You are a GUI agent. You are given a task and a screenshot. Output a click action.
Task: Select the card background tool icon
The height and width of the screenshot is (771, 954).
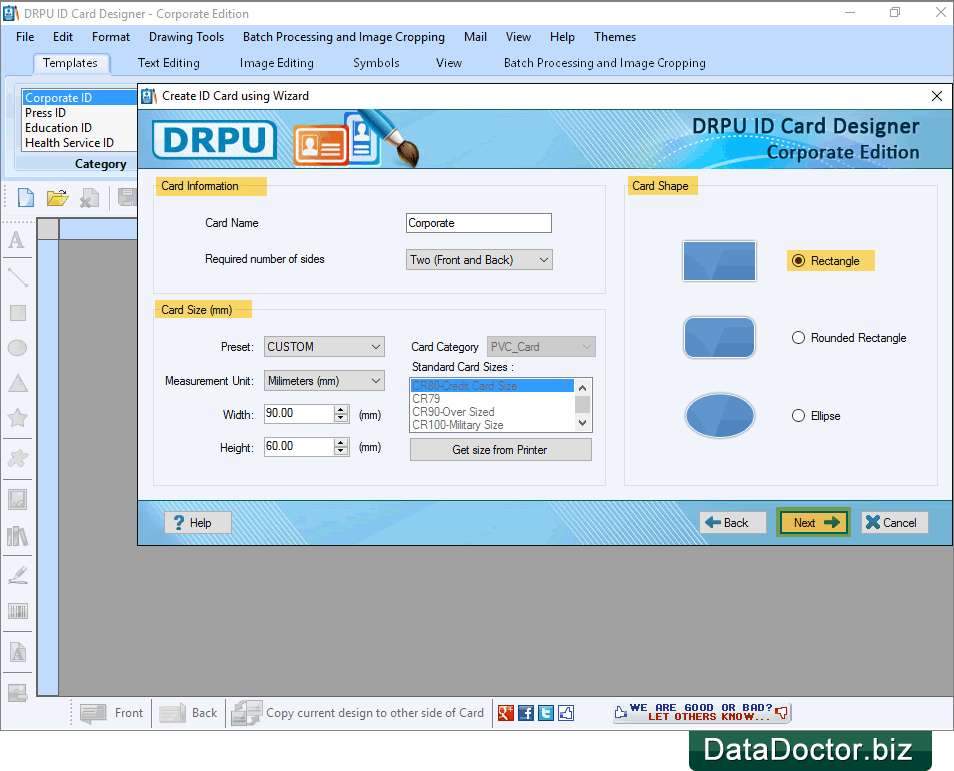coord(18,692)
